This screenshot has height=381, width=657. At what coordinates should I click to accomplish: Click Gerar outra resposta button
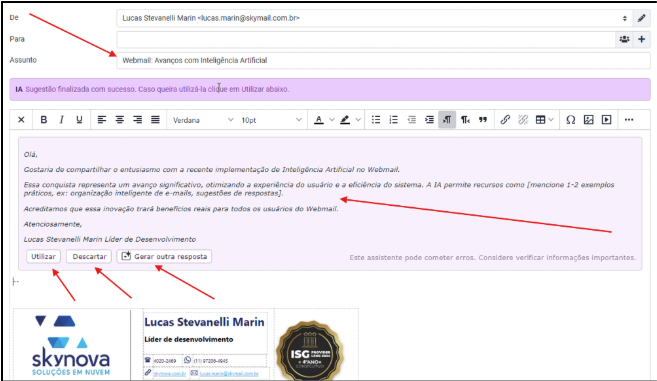(x=164, y=257)
